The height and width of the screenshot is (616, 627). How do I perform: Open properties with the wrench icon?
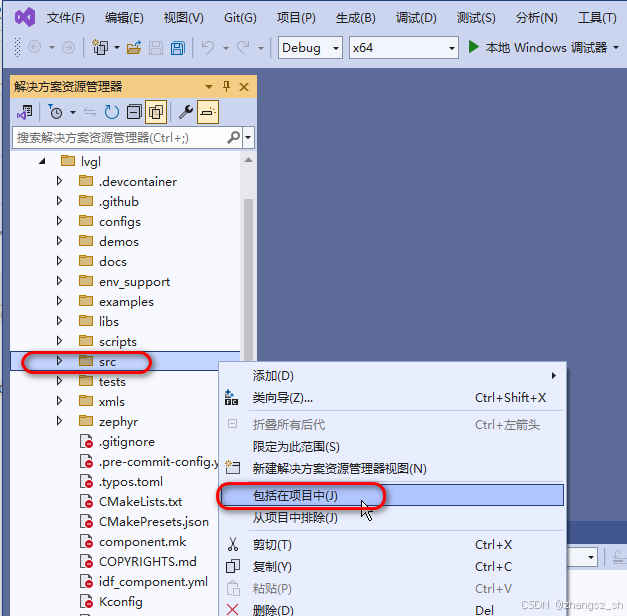tap(186, 112)
